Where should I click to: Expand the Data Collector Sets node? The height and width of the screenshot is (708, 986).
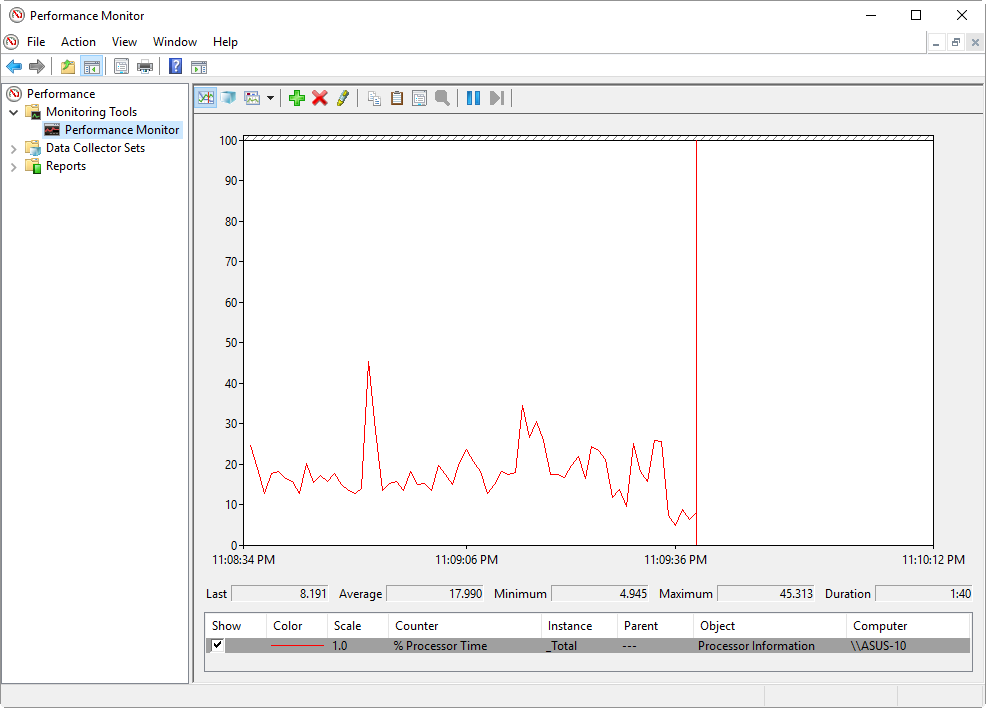point(14,148)
